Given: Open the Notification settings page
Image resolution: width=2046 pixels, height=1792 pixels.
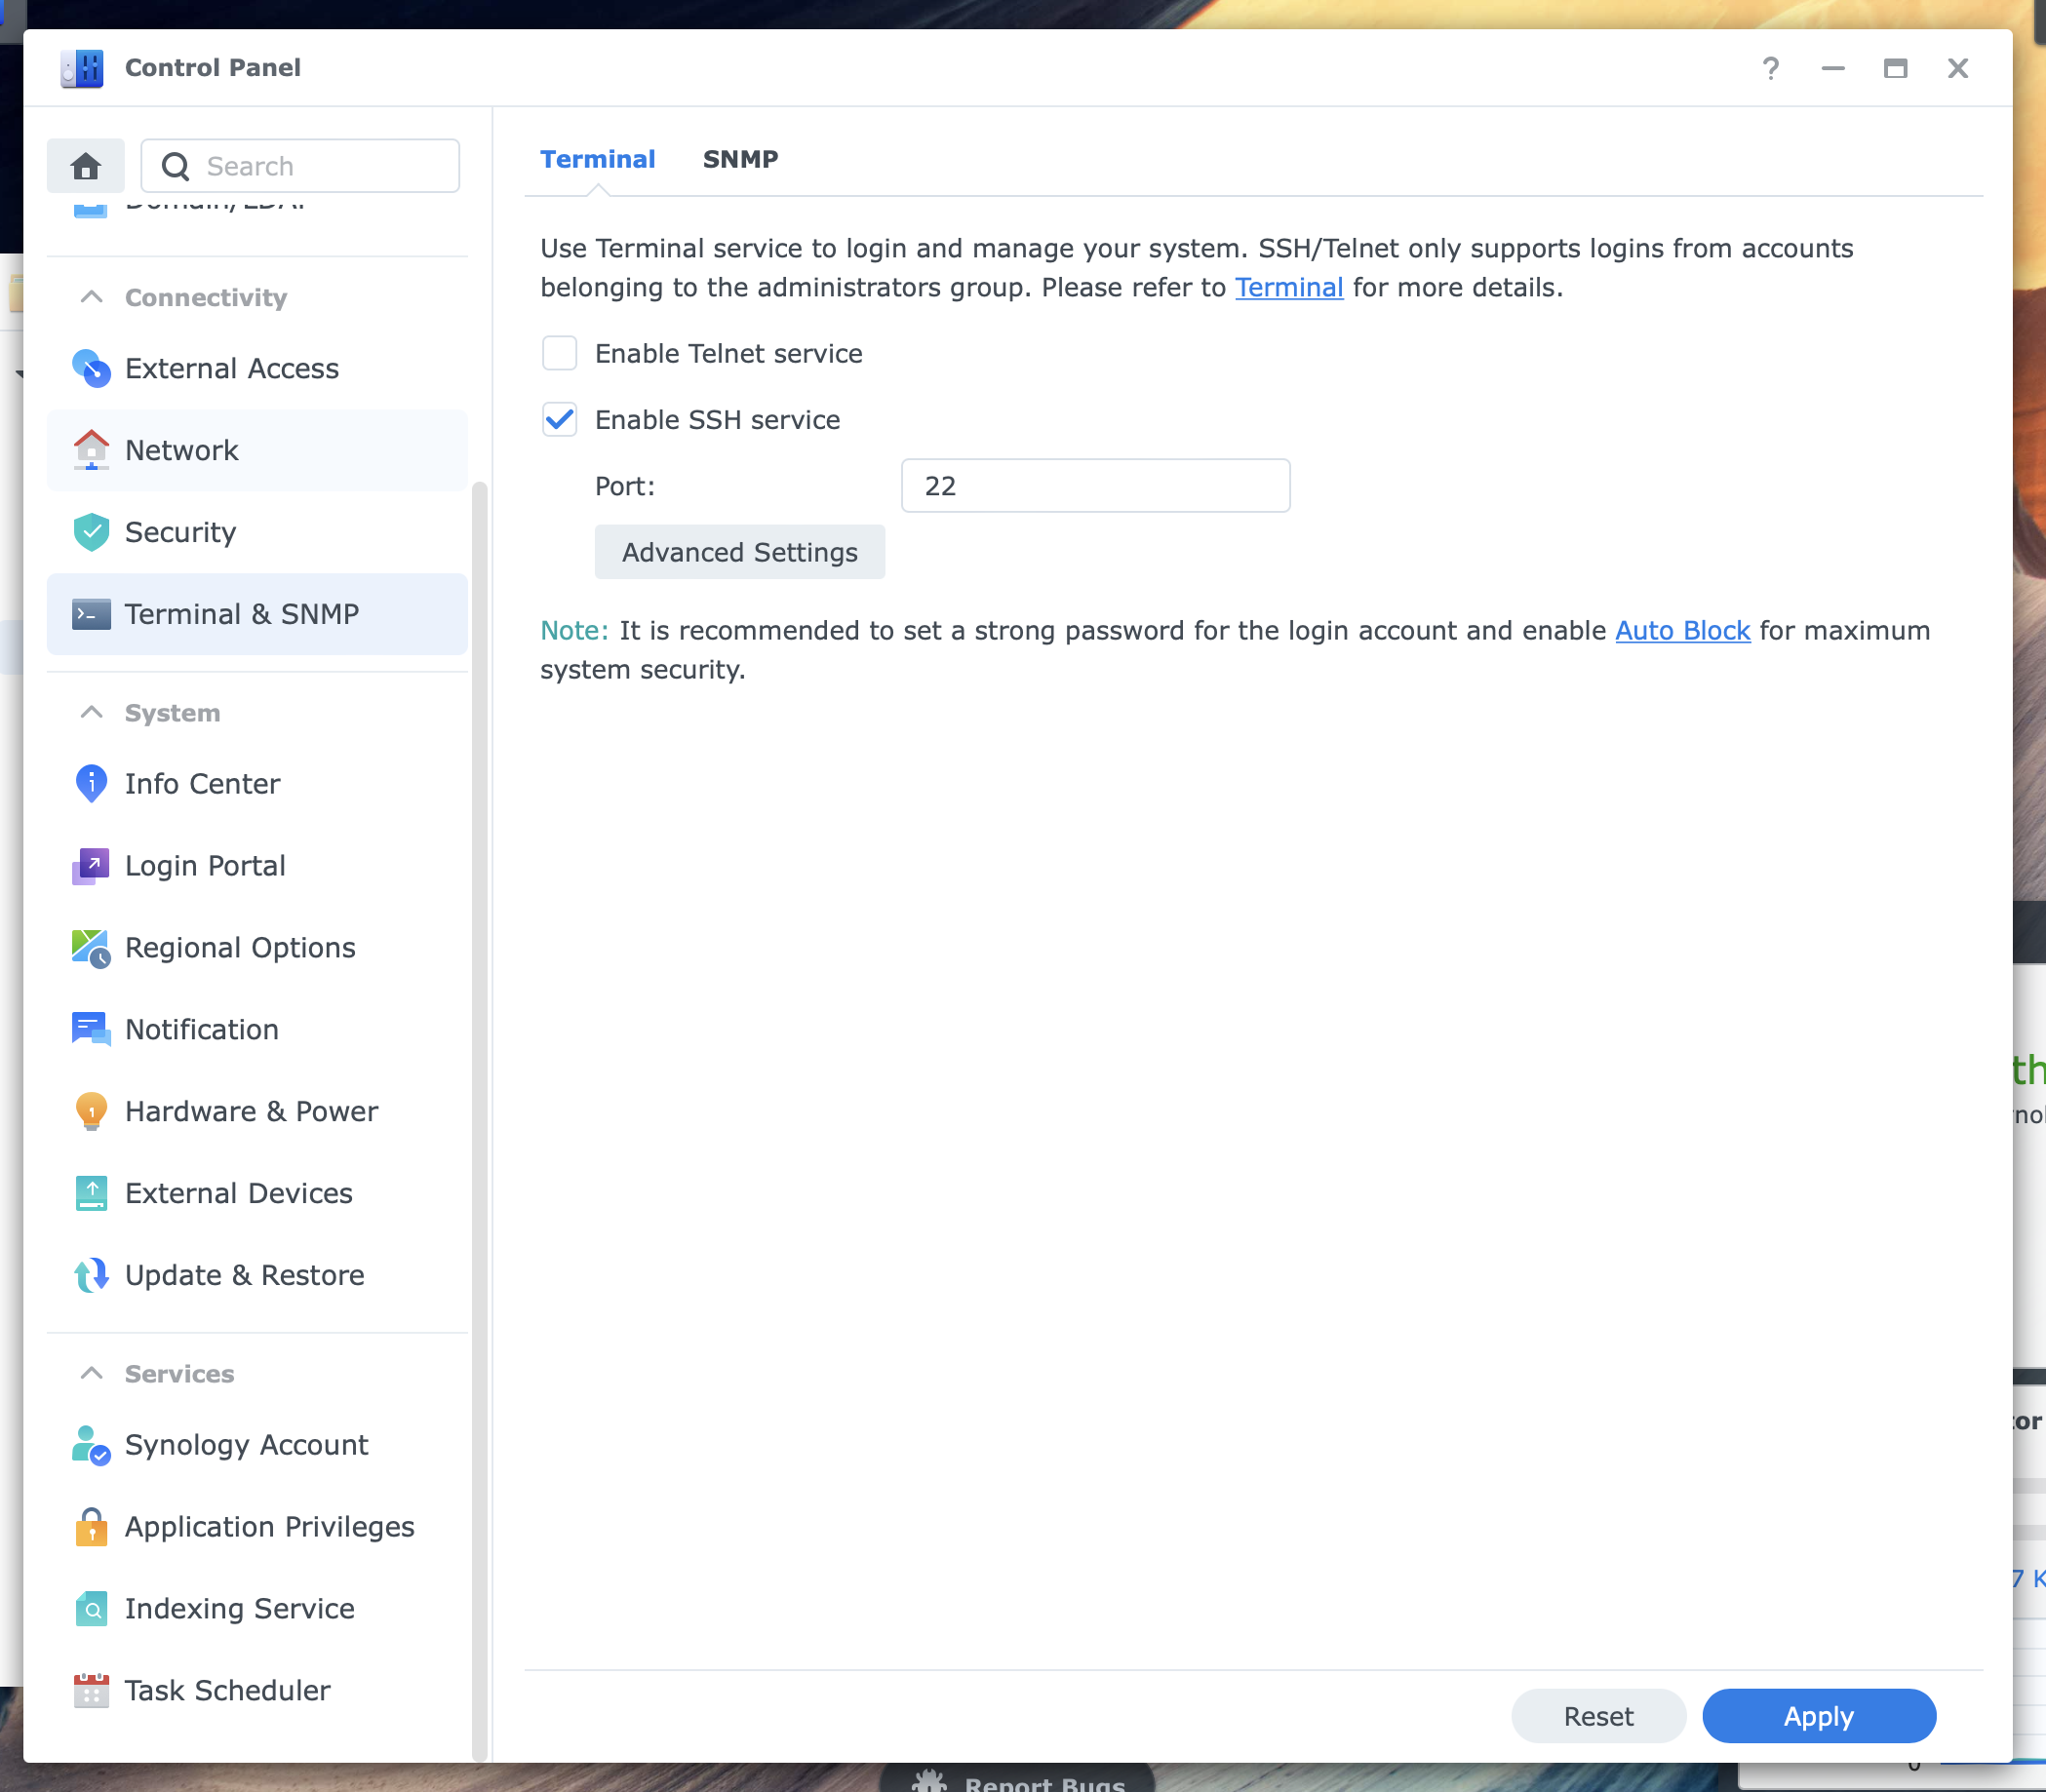Looking at the screenshot, I should [257, 1030].
